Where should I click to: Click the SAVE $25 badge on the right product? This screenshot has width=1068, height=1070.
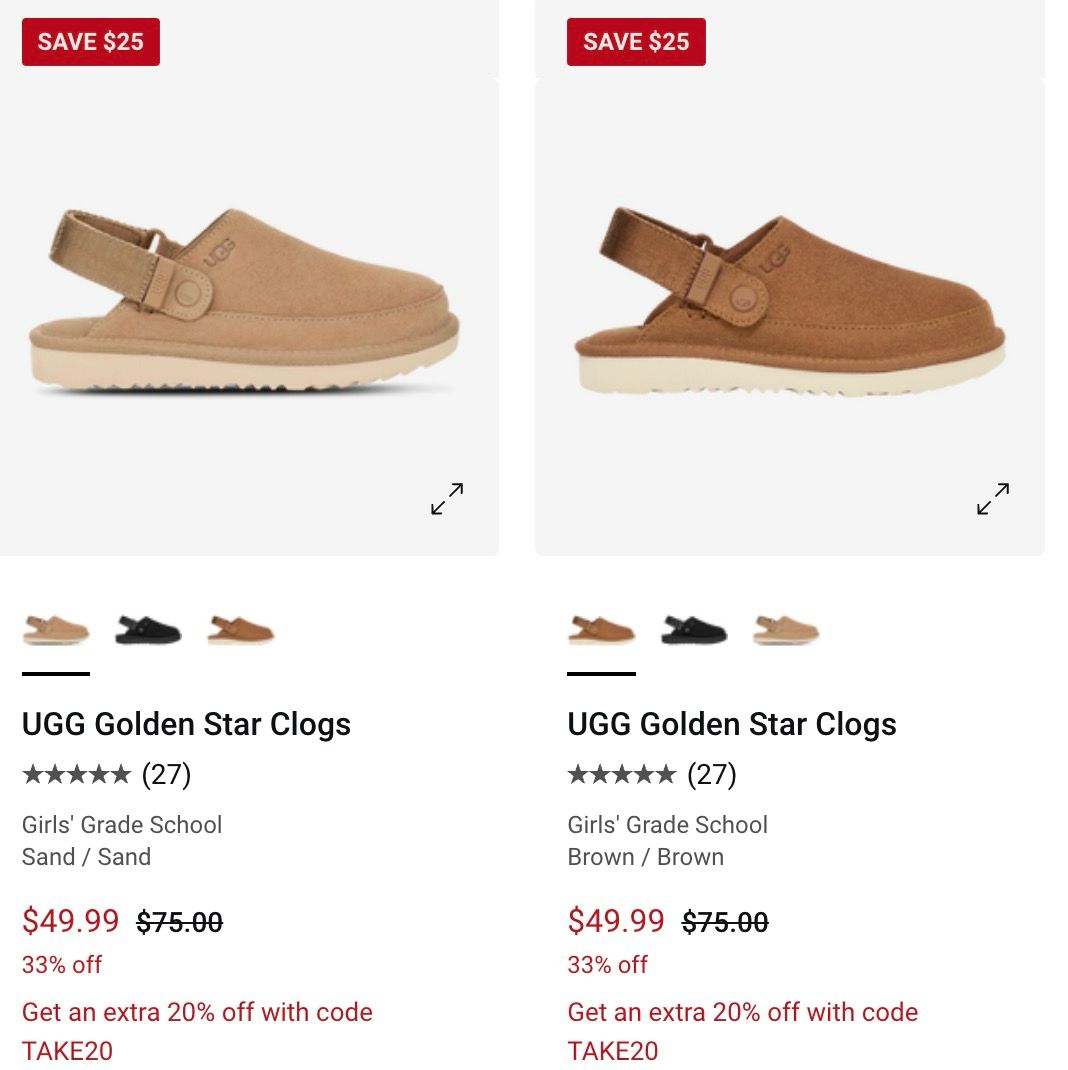coord(636,41)
